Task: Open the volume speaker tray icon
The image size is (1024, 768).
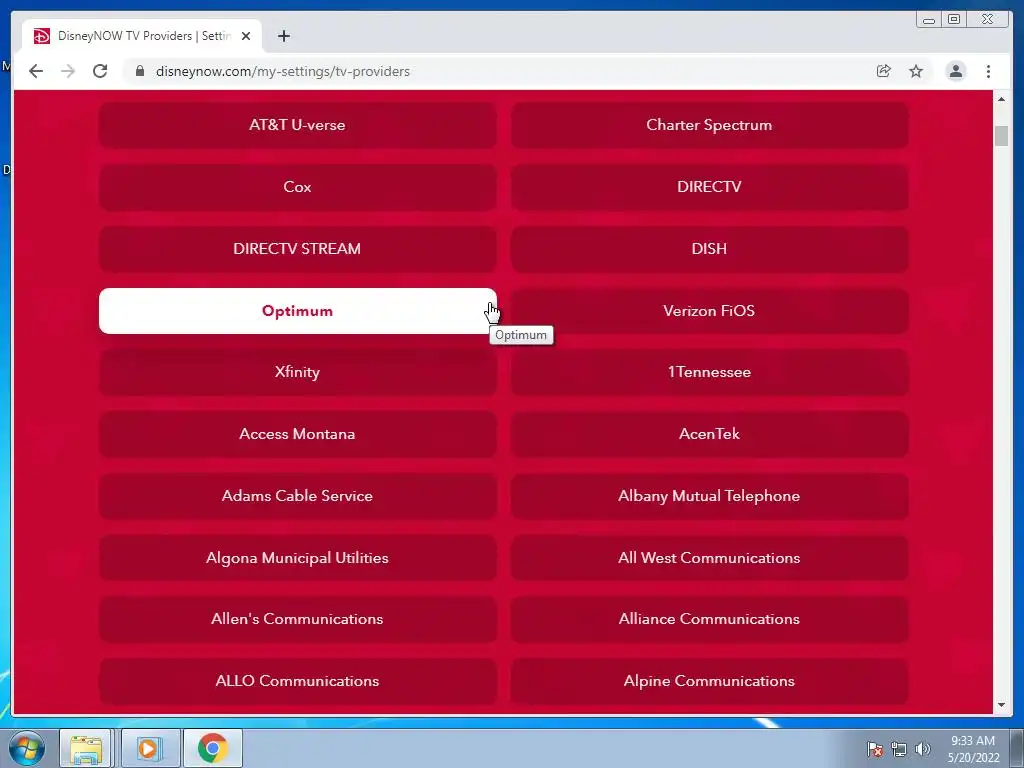Action: click(923, 749)
